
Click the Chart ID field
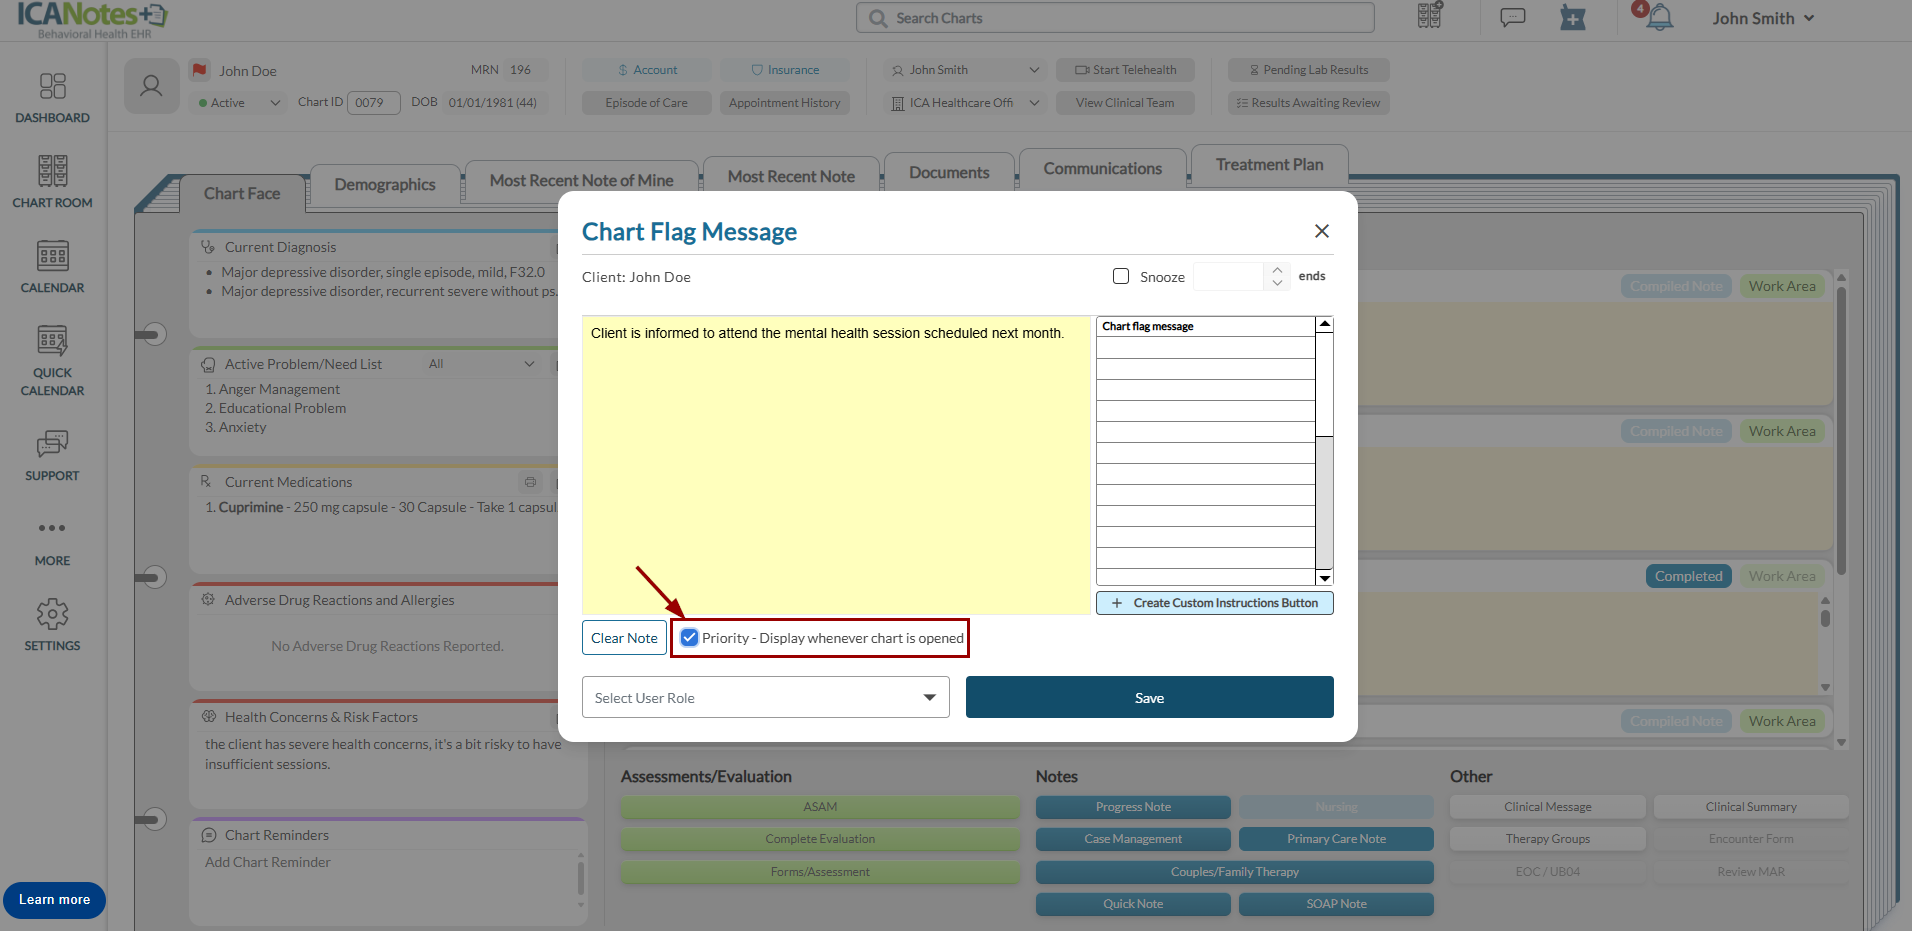373,103
